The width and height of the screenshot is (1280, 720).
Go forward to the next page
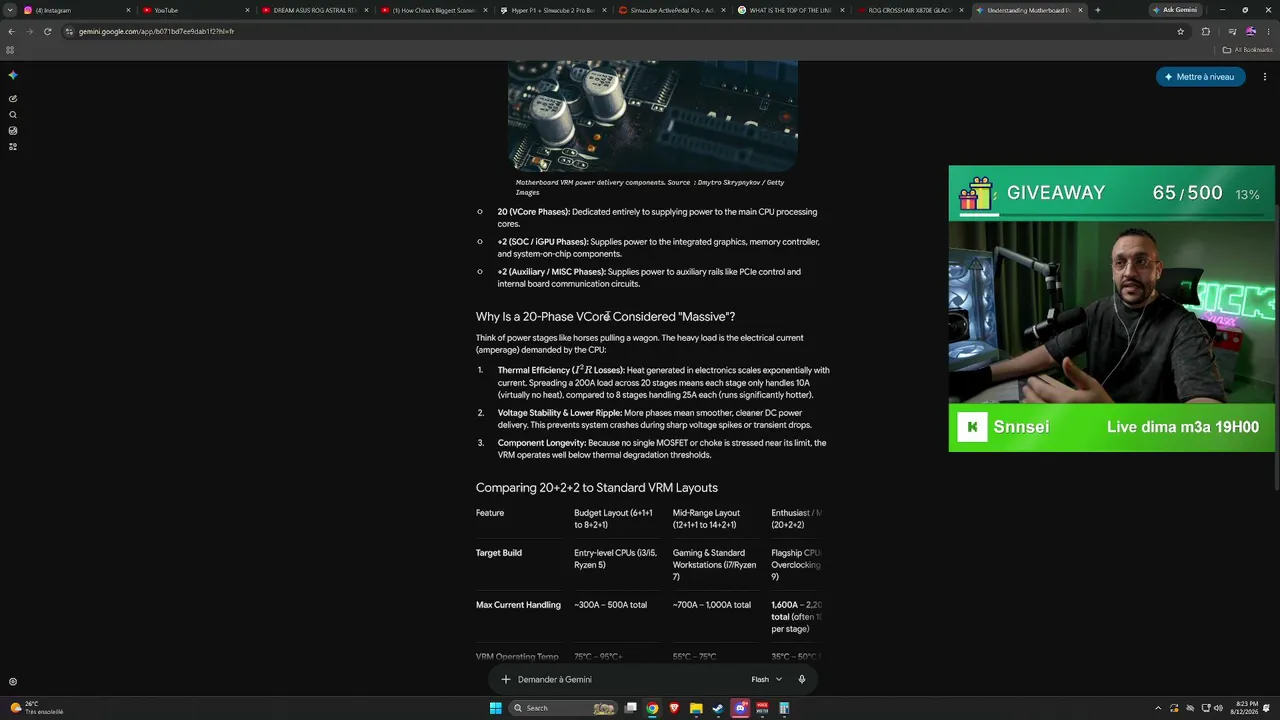point(29,31)
